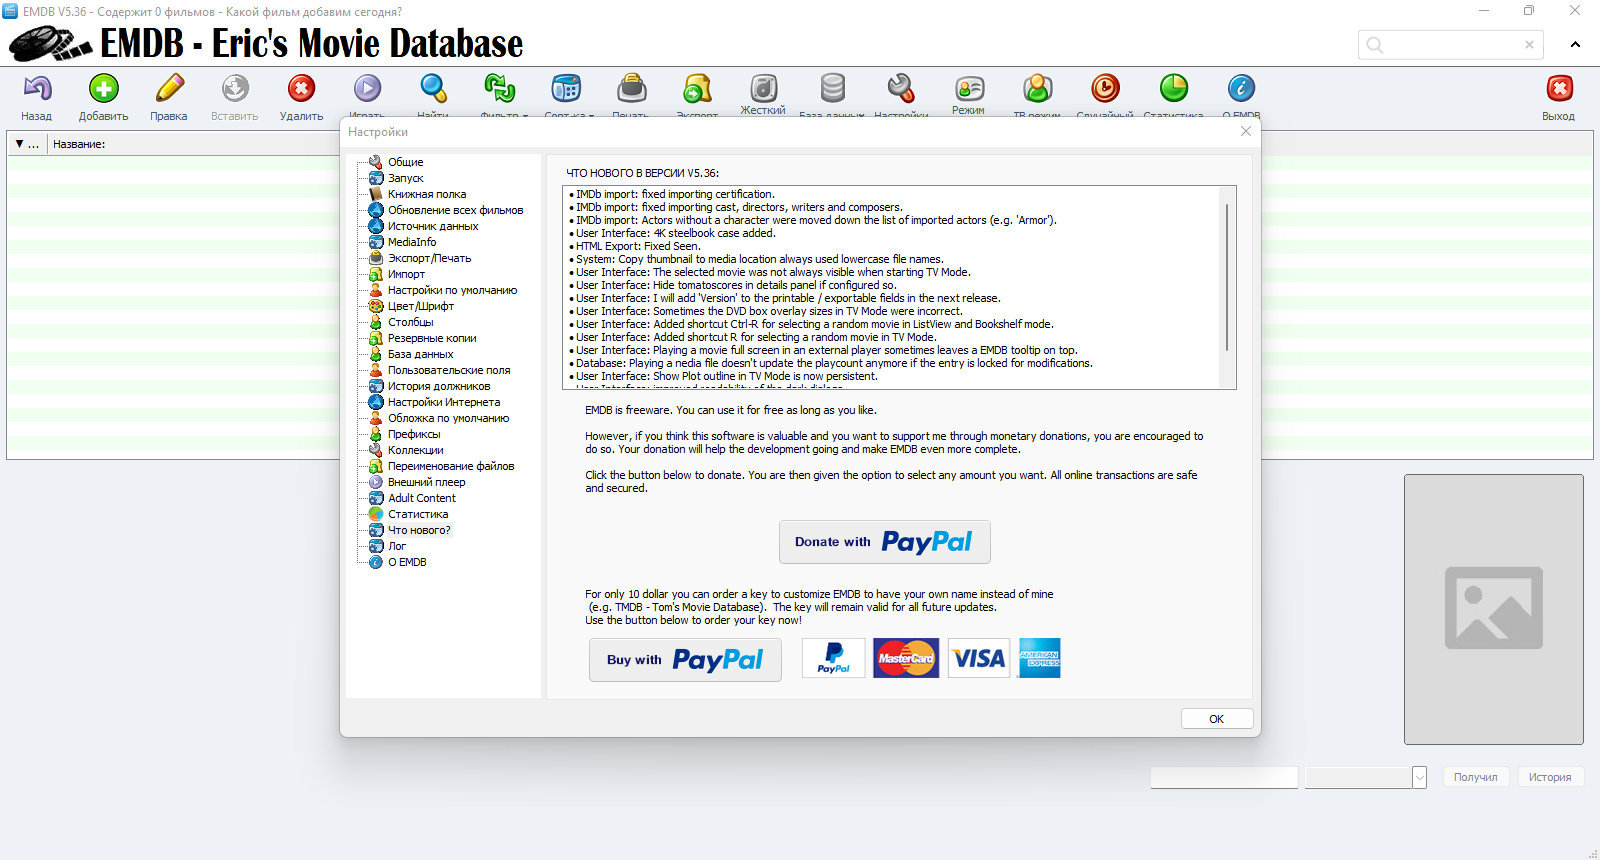Select Коллекции in the settings tree

point(416,450)
